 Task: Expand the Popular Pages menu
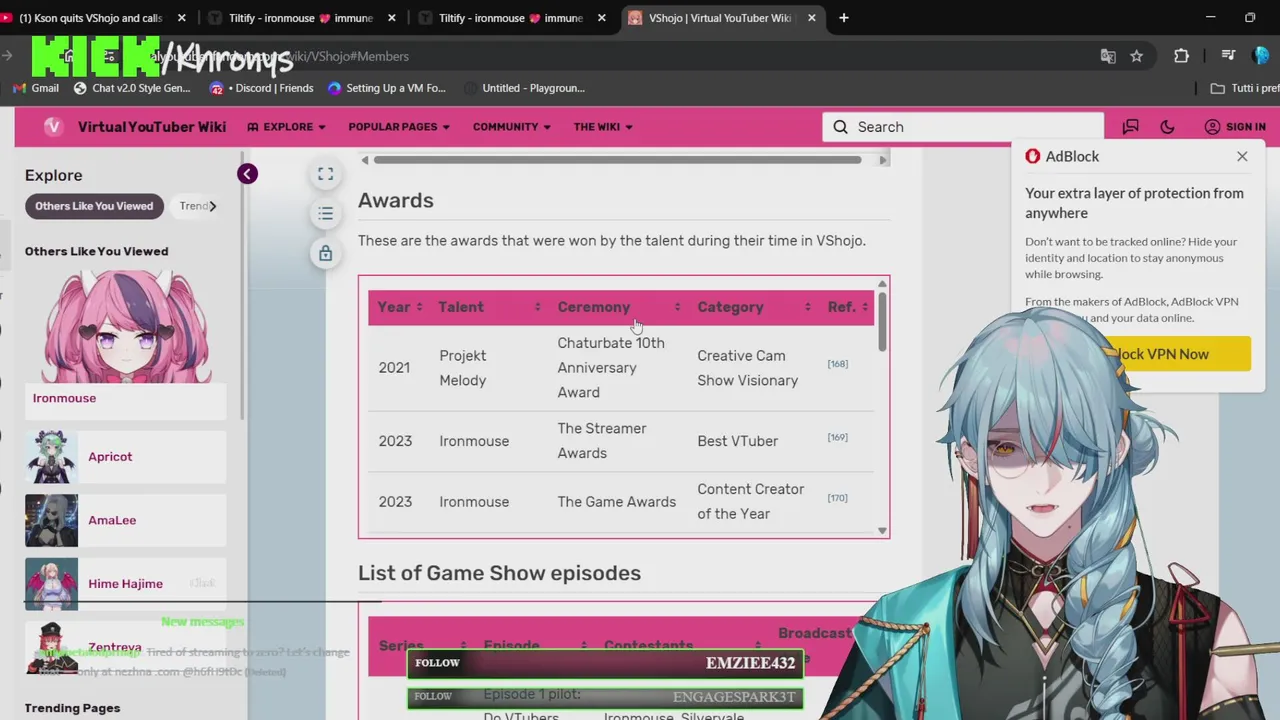(x=399, y=127)
